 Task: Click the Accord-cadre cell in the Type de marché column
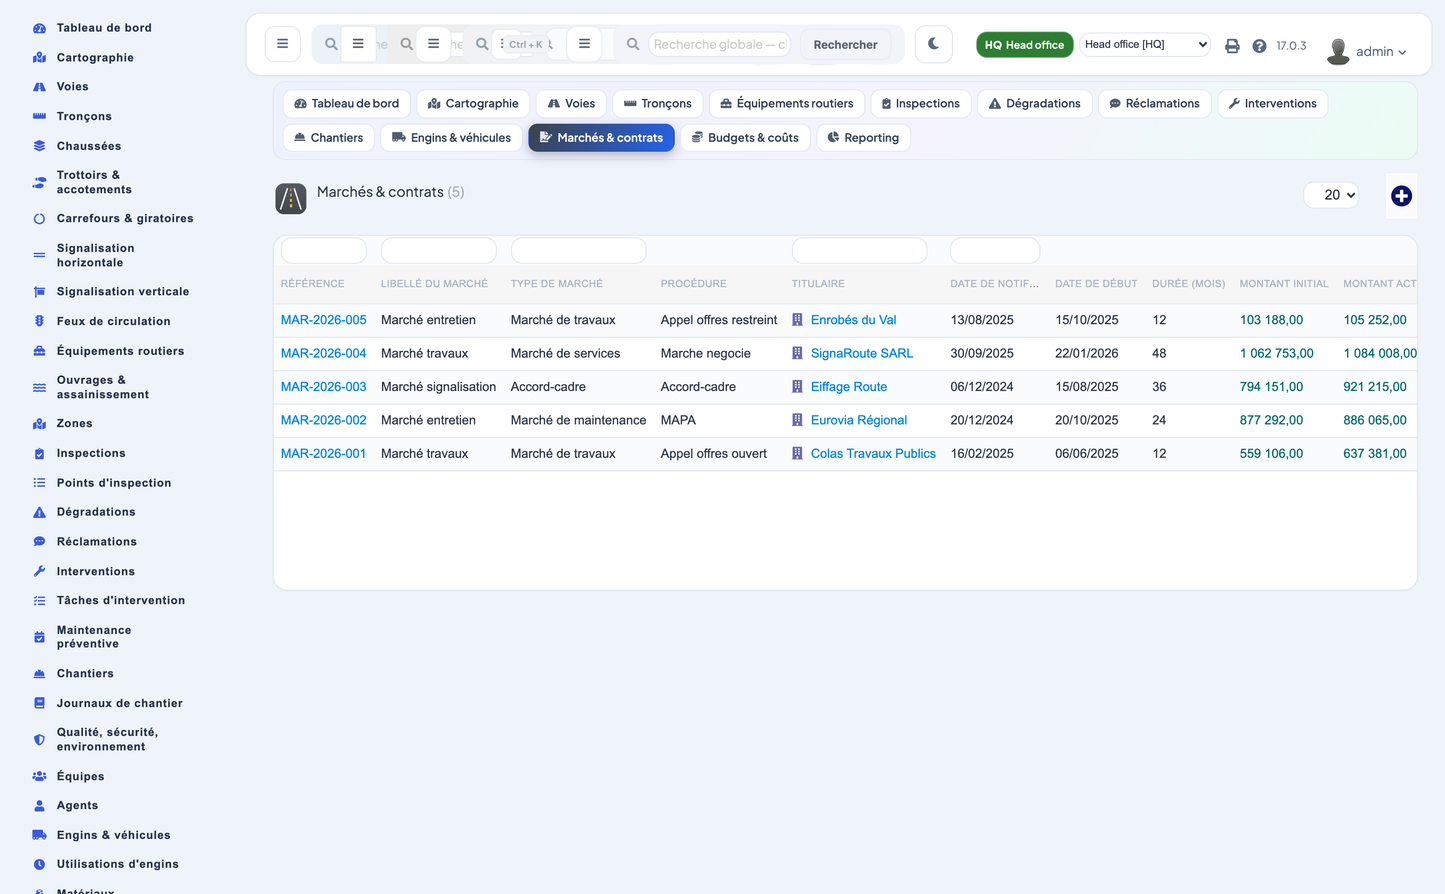tap(548, 387)
